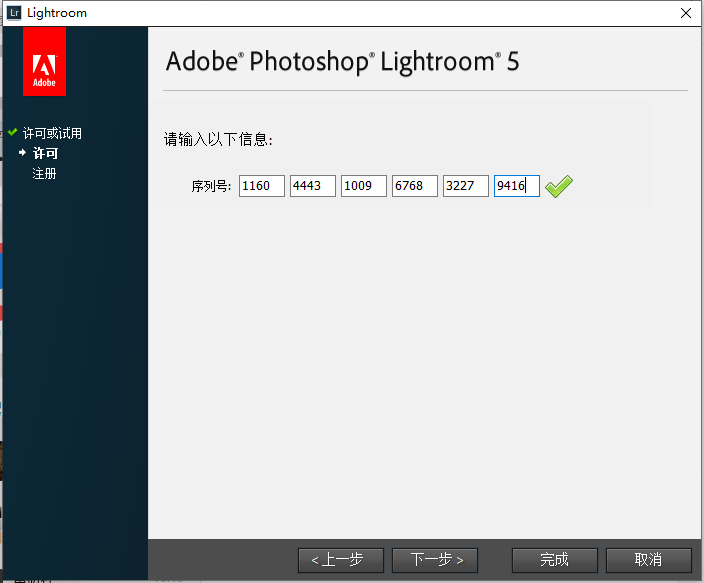The image size is (704, 583).
Task: Click the serial field containing 1160
Action: coord(262,186)
